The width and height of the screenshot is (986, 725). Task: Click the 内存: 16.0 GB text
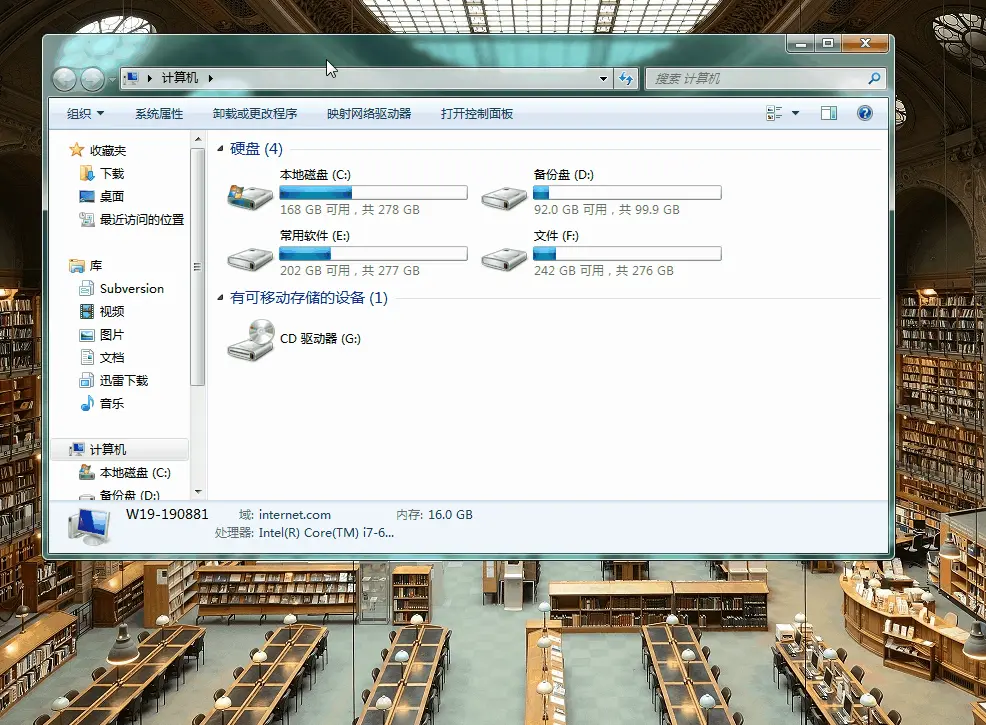435,515
